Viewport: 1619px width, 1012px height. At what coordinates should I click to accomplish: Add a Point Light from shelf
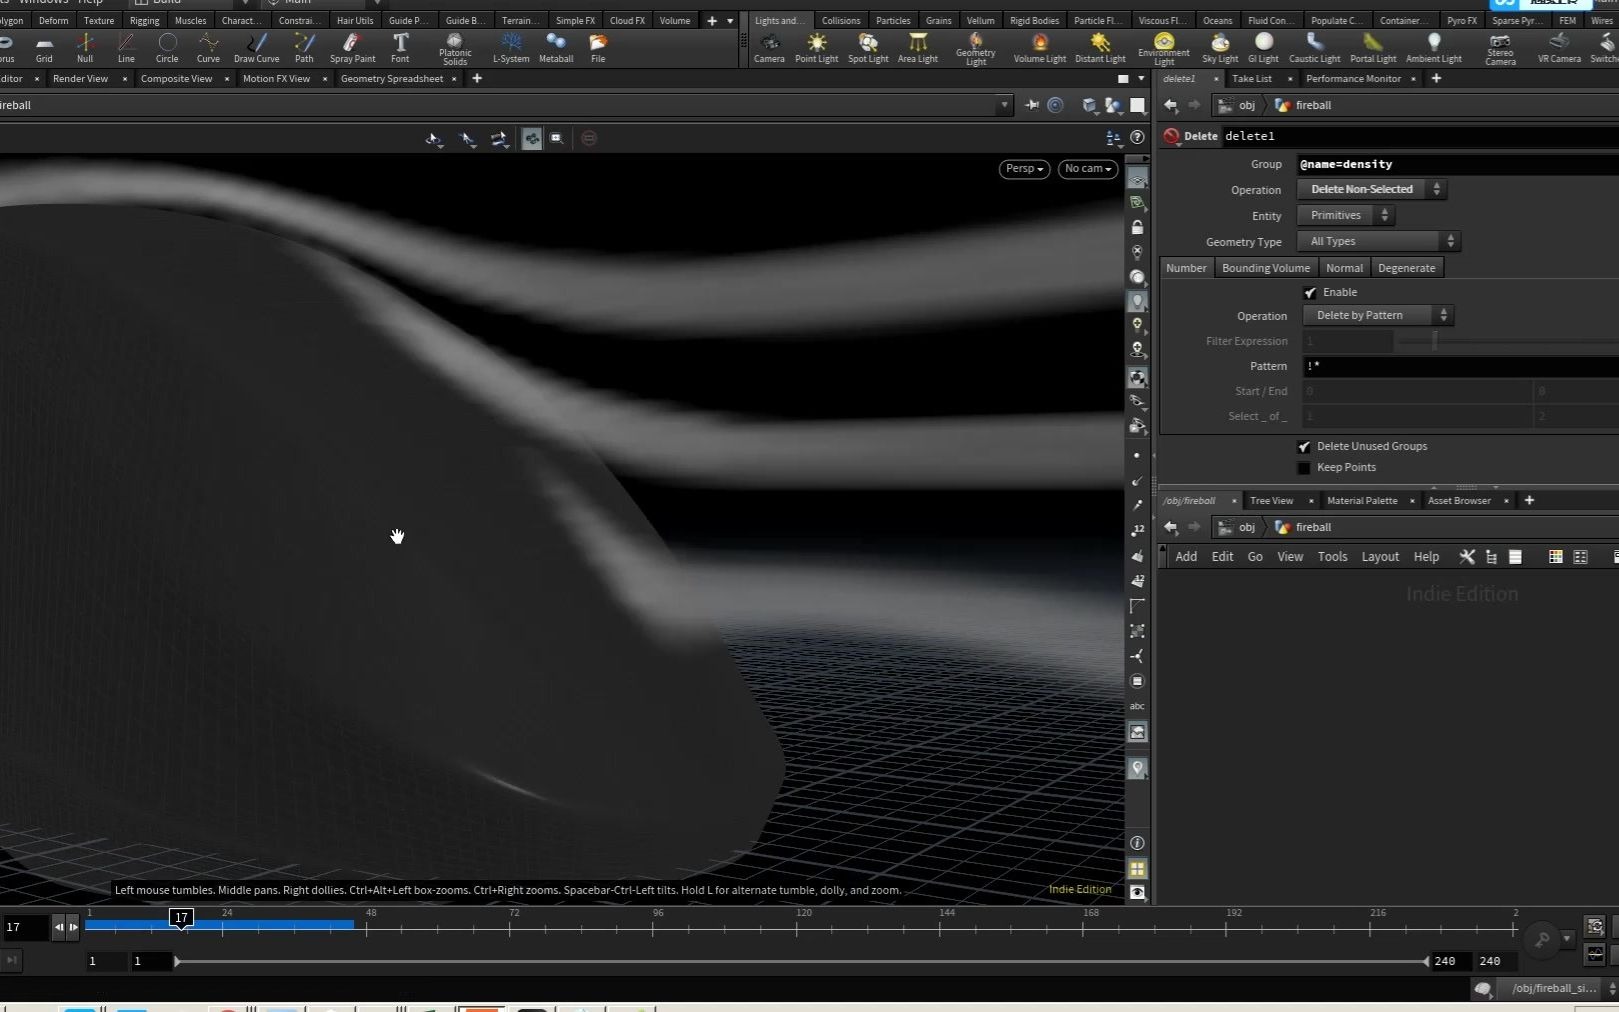[816, 46]
